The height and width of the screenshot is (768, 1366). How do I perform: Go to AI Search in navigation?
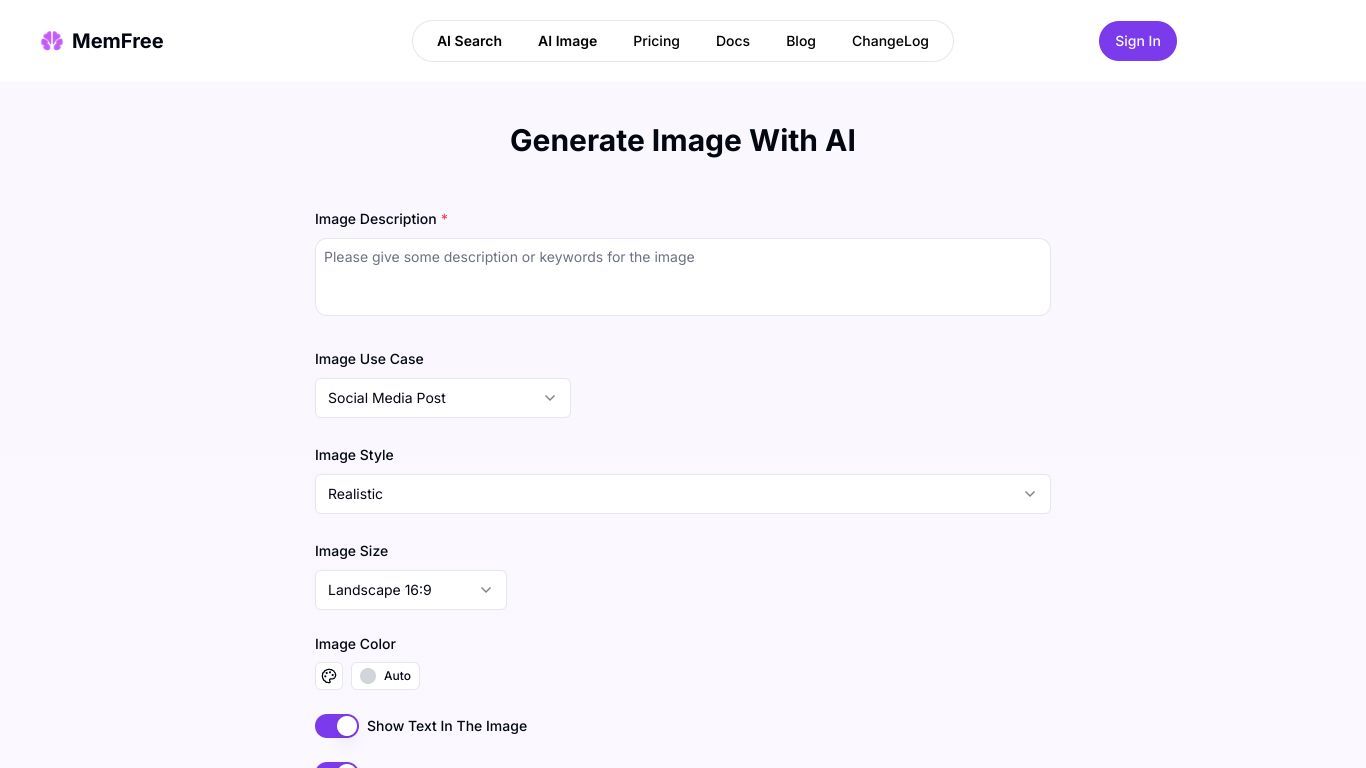click(469, 41)
